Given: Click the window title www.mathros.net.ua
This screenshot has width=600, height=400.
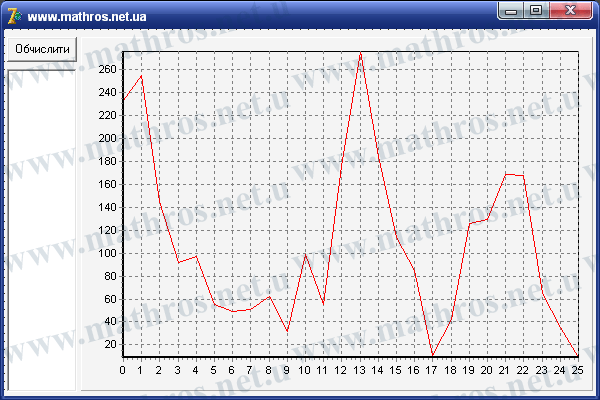Looking at the screenshot, I should point(87,17).
